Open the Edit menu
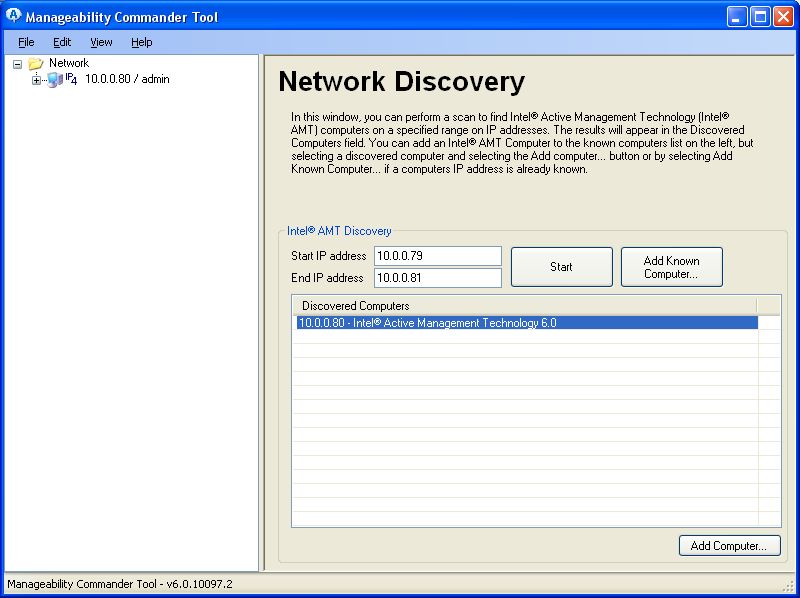 pos(62,42)
